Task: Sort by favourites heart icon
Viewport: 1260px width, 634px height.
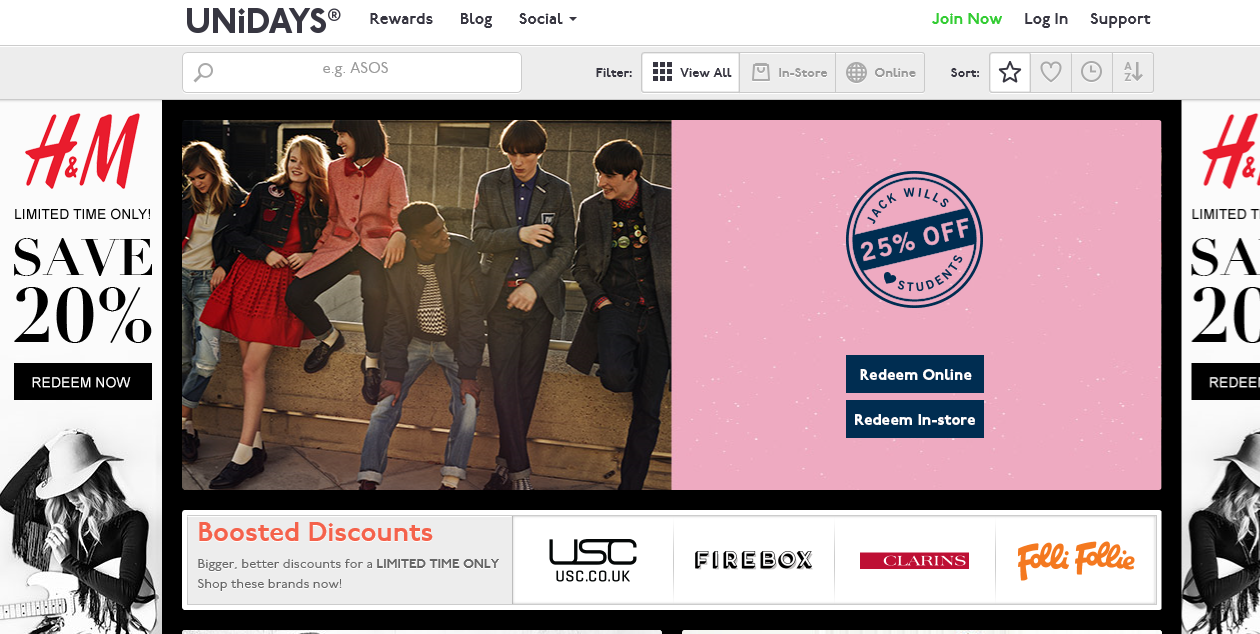Action: point(1051,72)
